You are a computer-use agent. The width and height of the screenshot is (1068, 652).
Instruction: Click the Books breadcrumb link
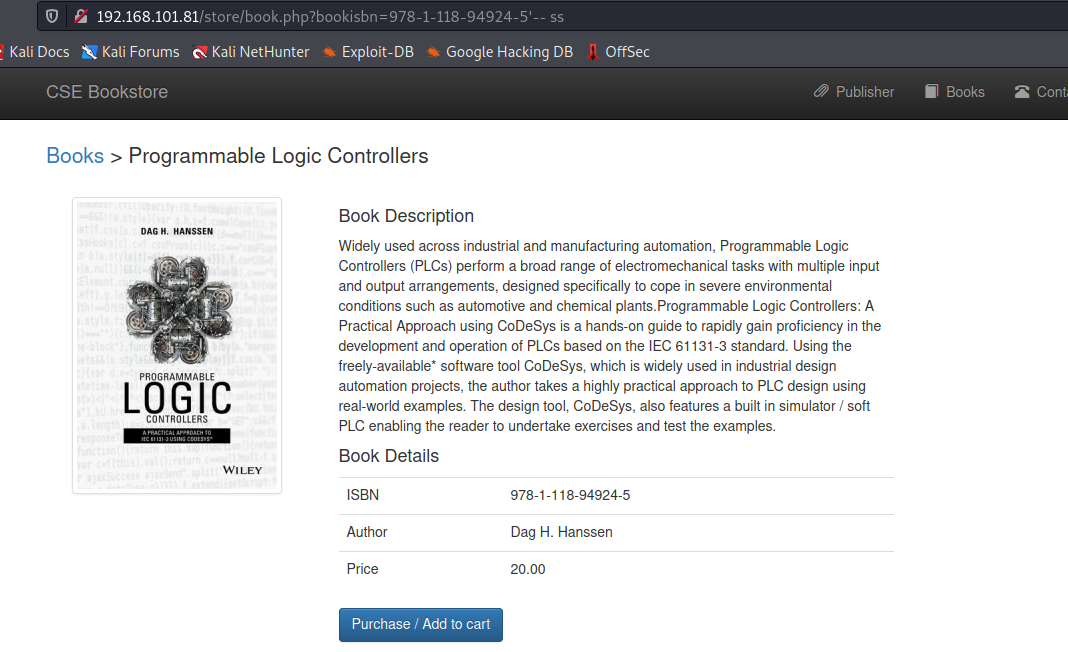pyautogui.click(x=75, y=156)
